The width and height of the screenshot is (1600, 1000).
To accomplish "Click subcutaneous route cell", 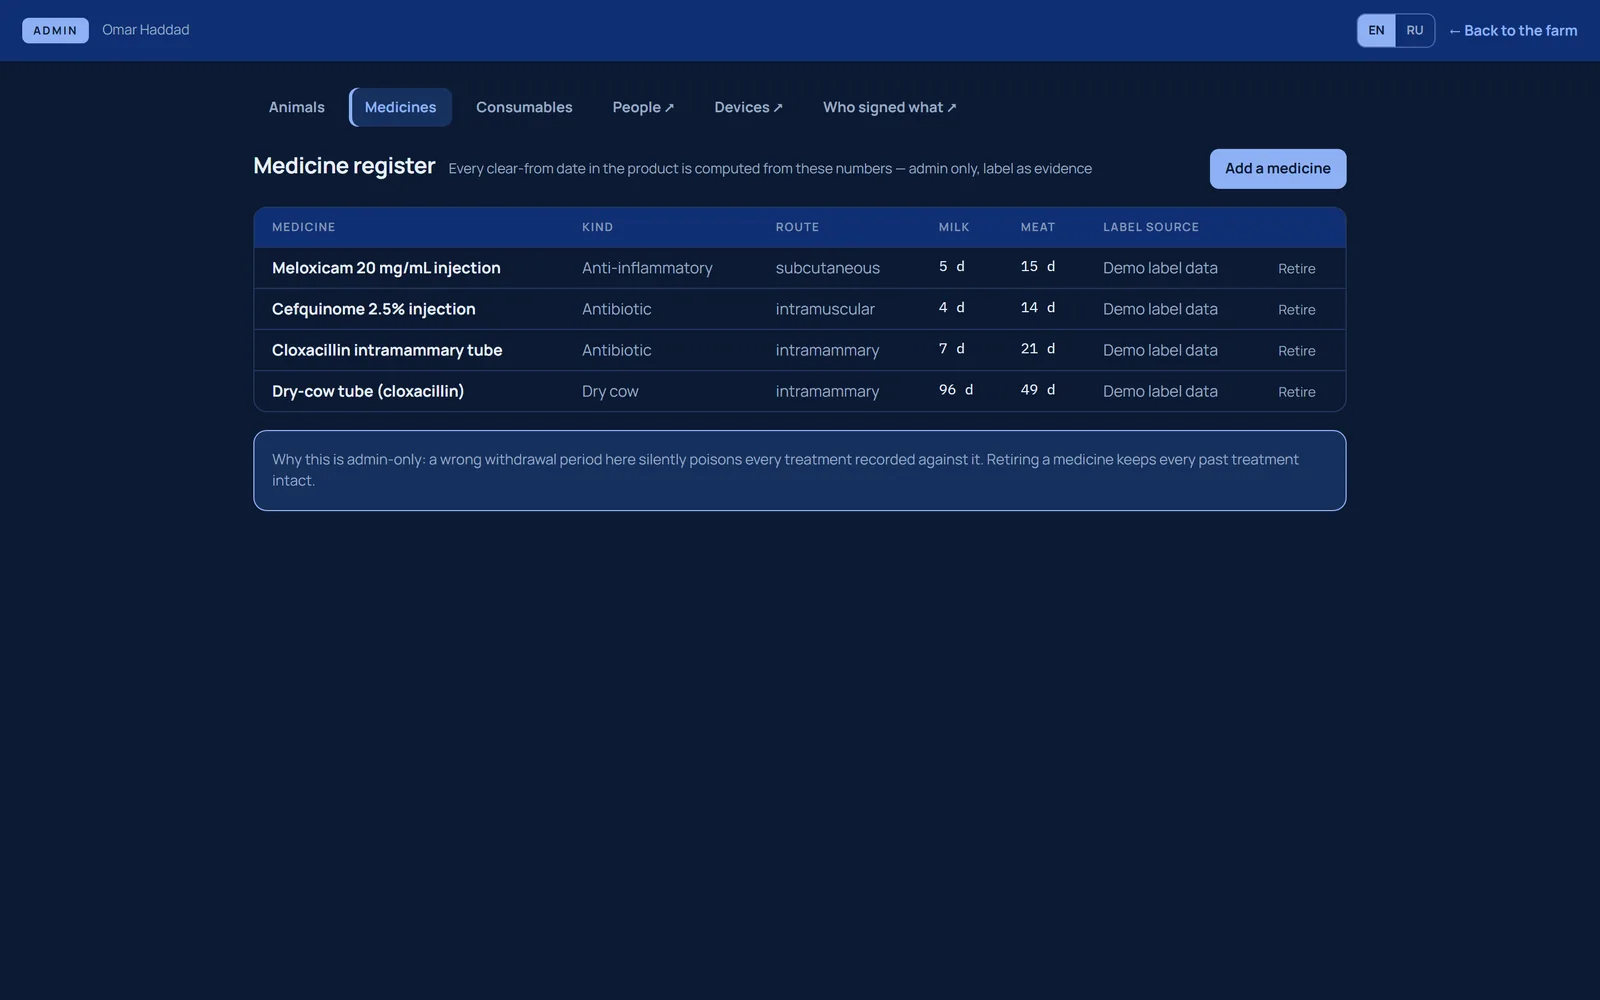I will pos(827,268).
